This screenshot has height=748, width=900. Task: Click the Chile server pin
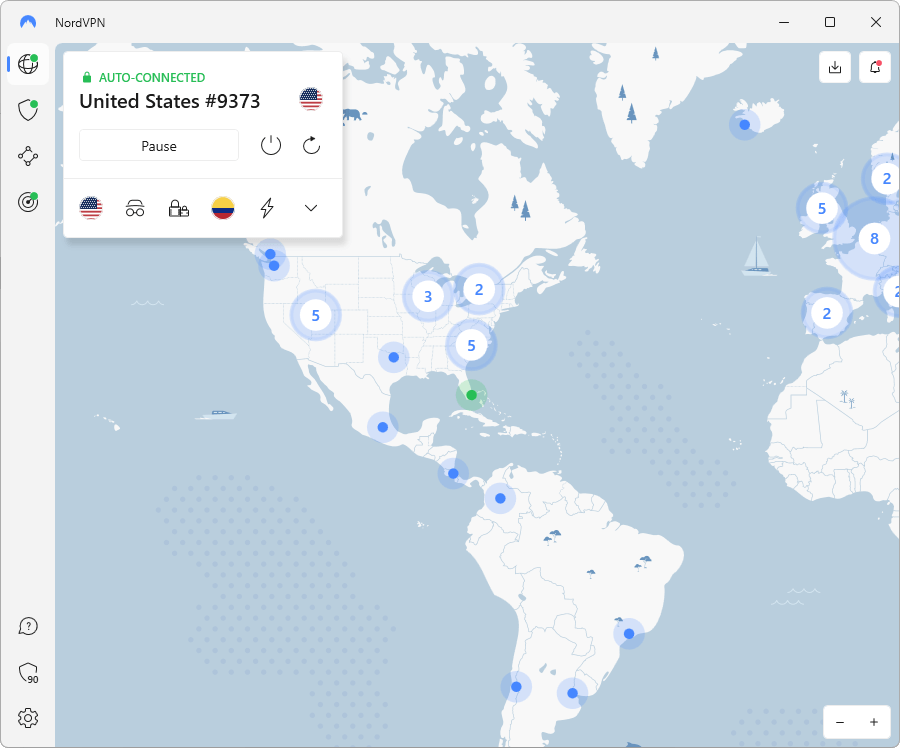[516, 687]
